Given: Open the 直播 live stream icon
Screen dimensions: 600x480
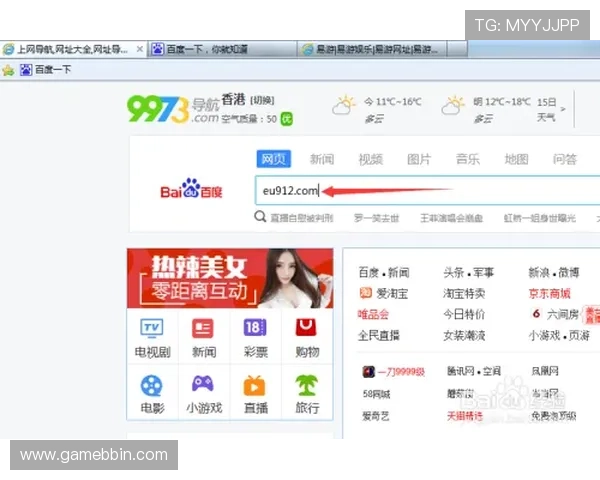Looking at the screenshot, I should pyautogui.click(x=254, y=385).
